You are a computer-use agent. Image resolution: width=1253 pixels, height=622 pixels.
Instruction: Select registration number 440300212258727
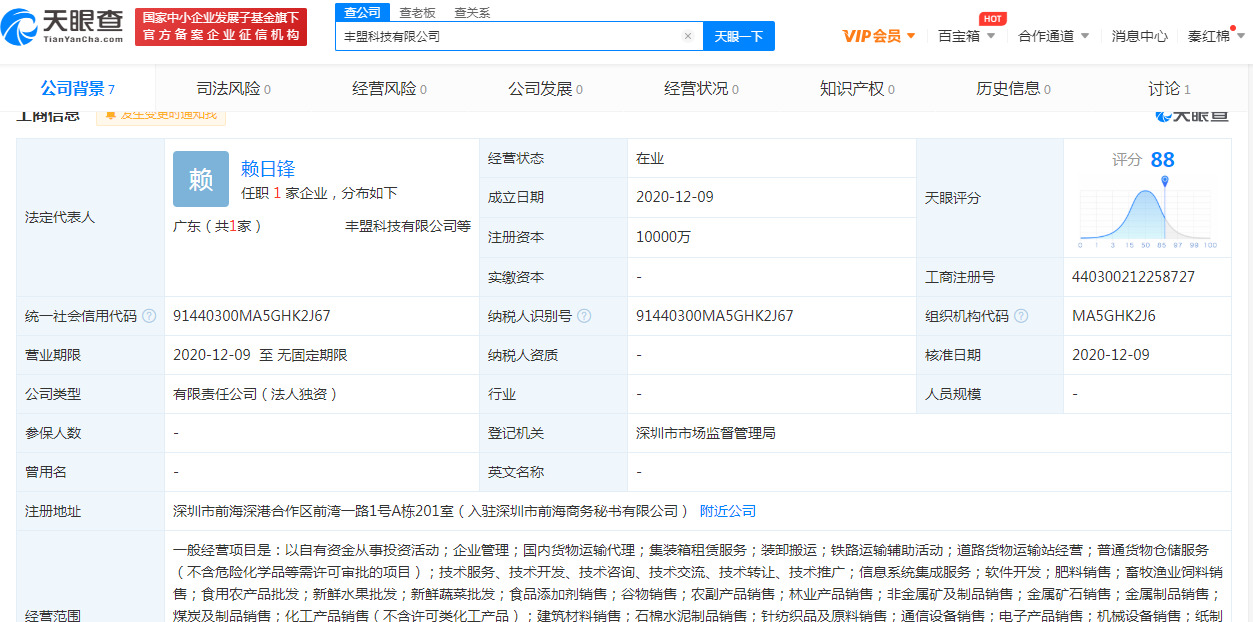tap(1133, 277)
